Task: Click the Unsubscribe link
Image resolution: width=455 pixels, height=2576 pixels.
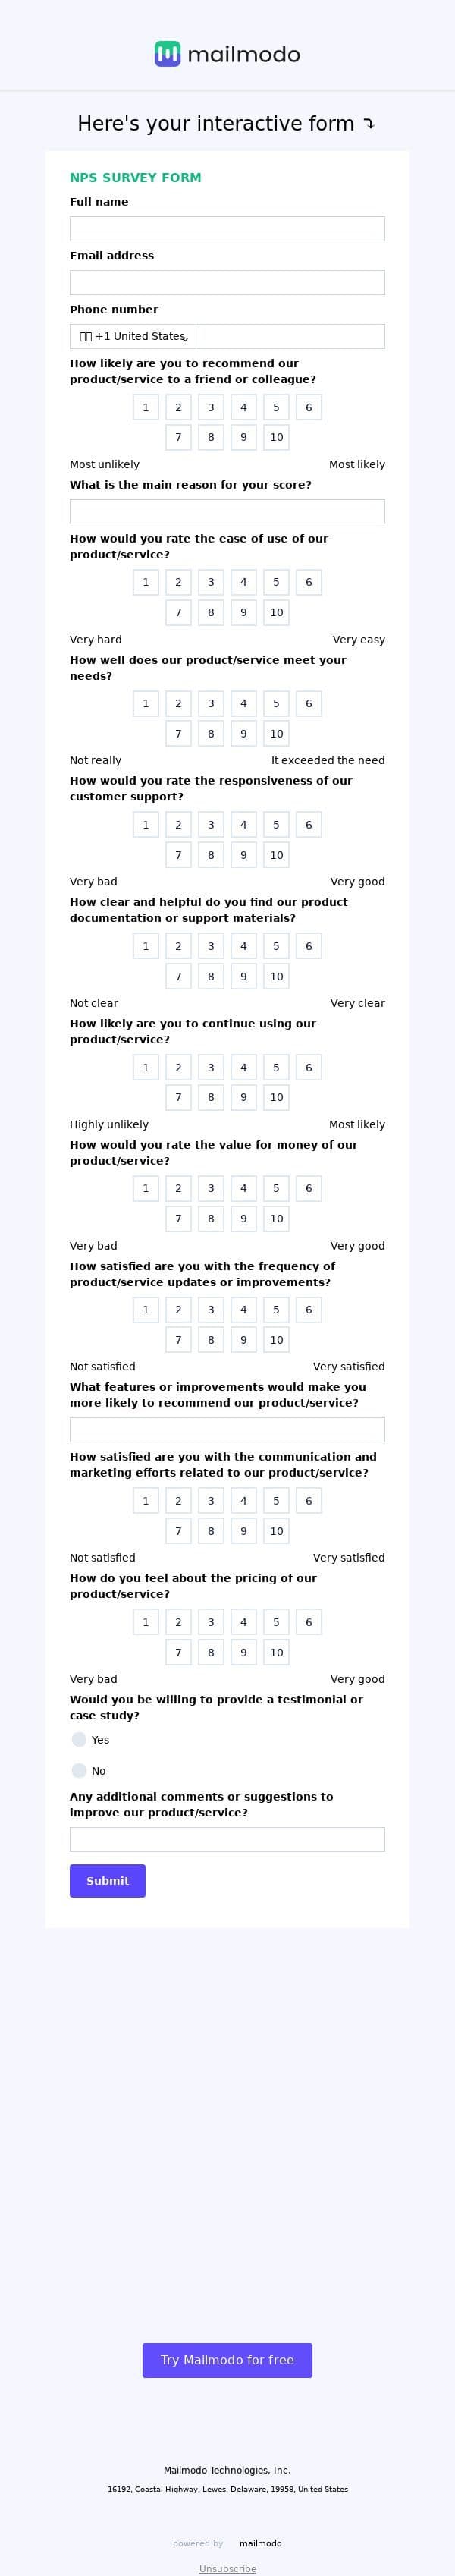Action: coord(227,2568)
